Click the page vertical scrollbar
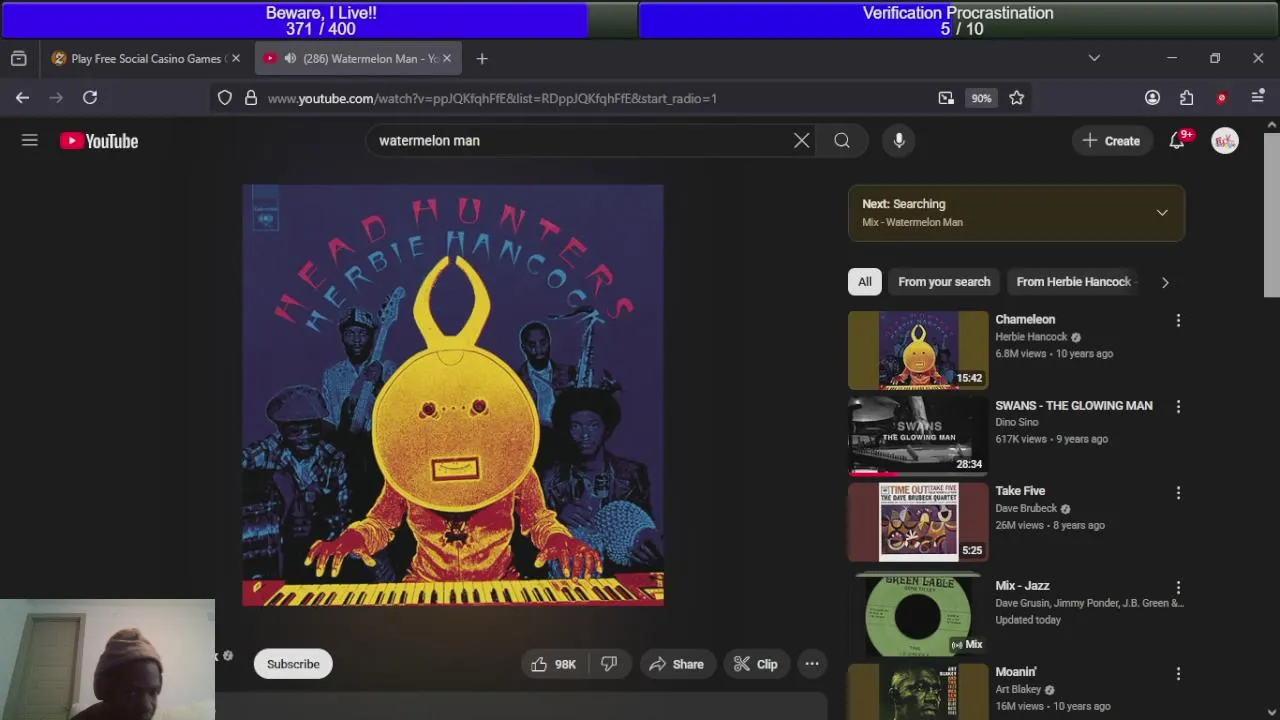 [x=1272, y=214]
